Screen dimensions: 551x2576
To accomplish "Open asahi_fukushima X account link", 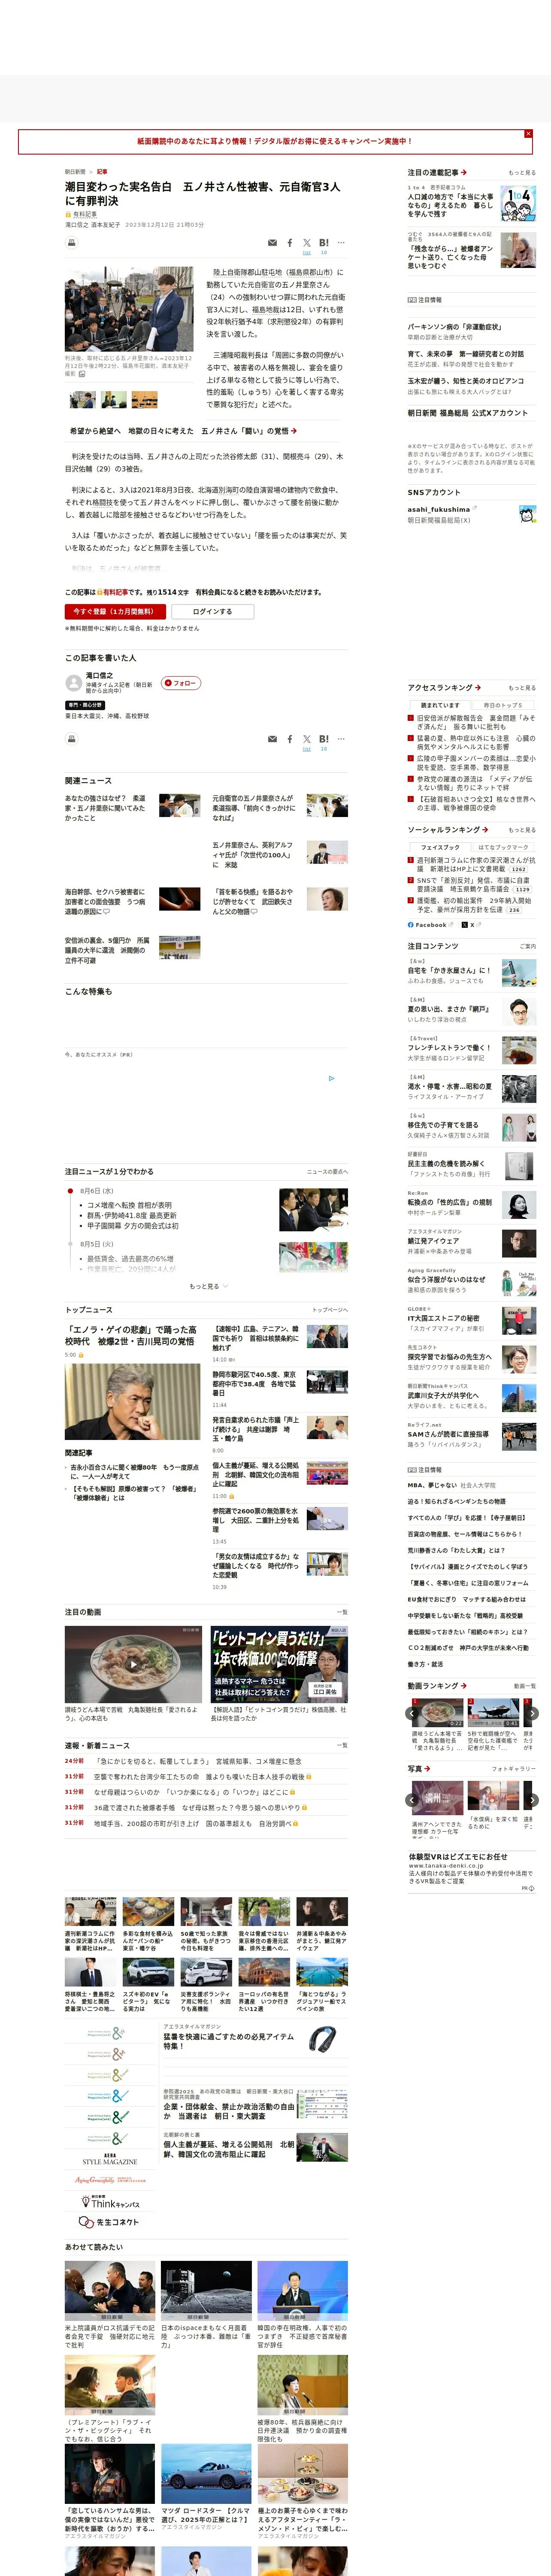I will (x=438, y=509).
